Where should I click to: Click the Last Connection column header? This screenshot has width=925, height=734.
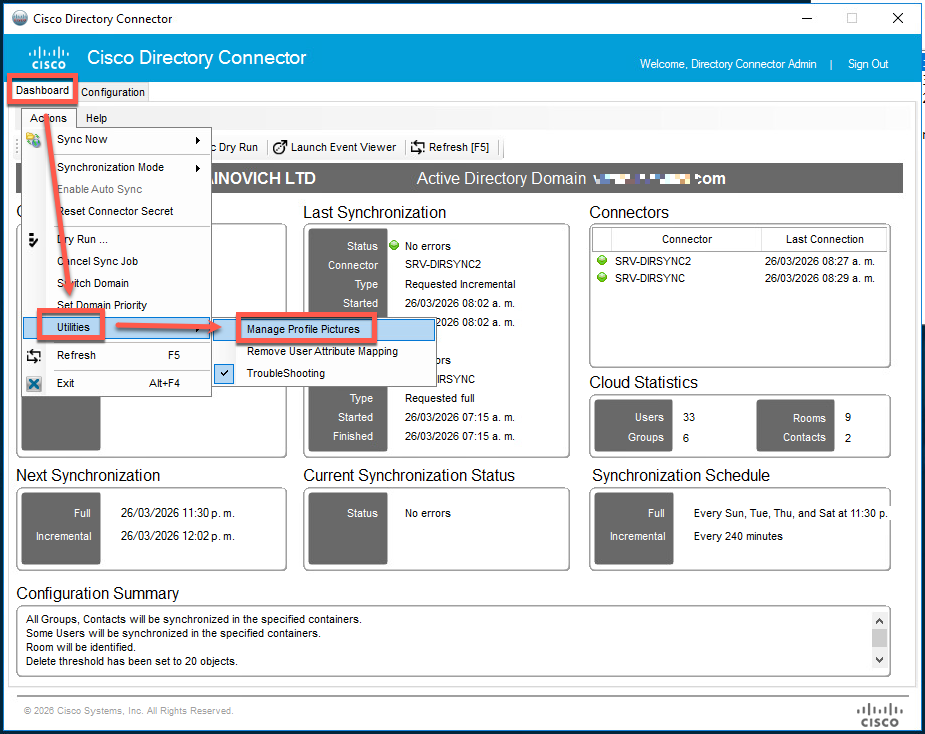coord(824,239)
